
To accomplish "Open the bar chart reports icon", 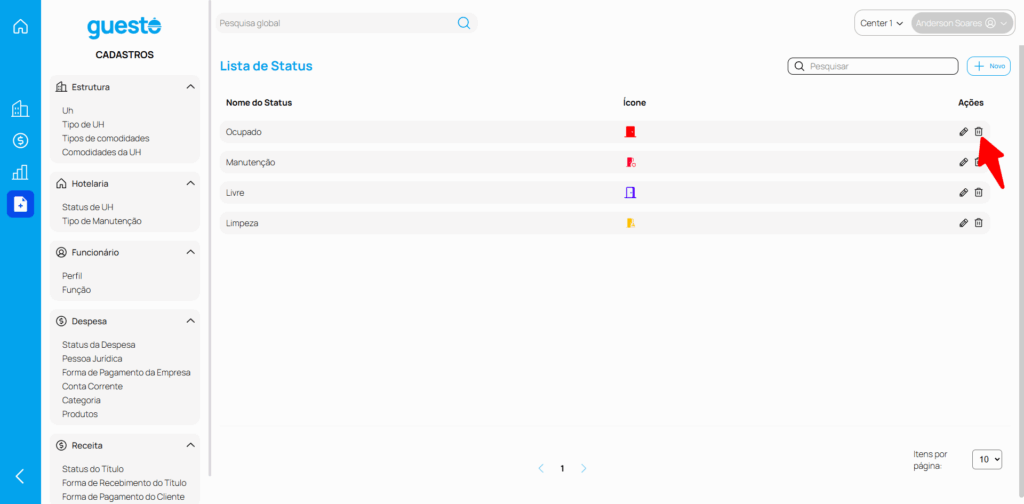I will point(20,172).
